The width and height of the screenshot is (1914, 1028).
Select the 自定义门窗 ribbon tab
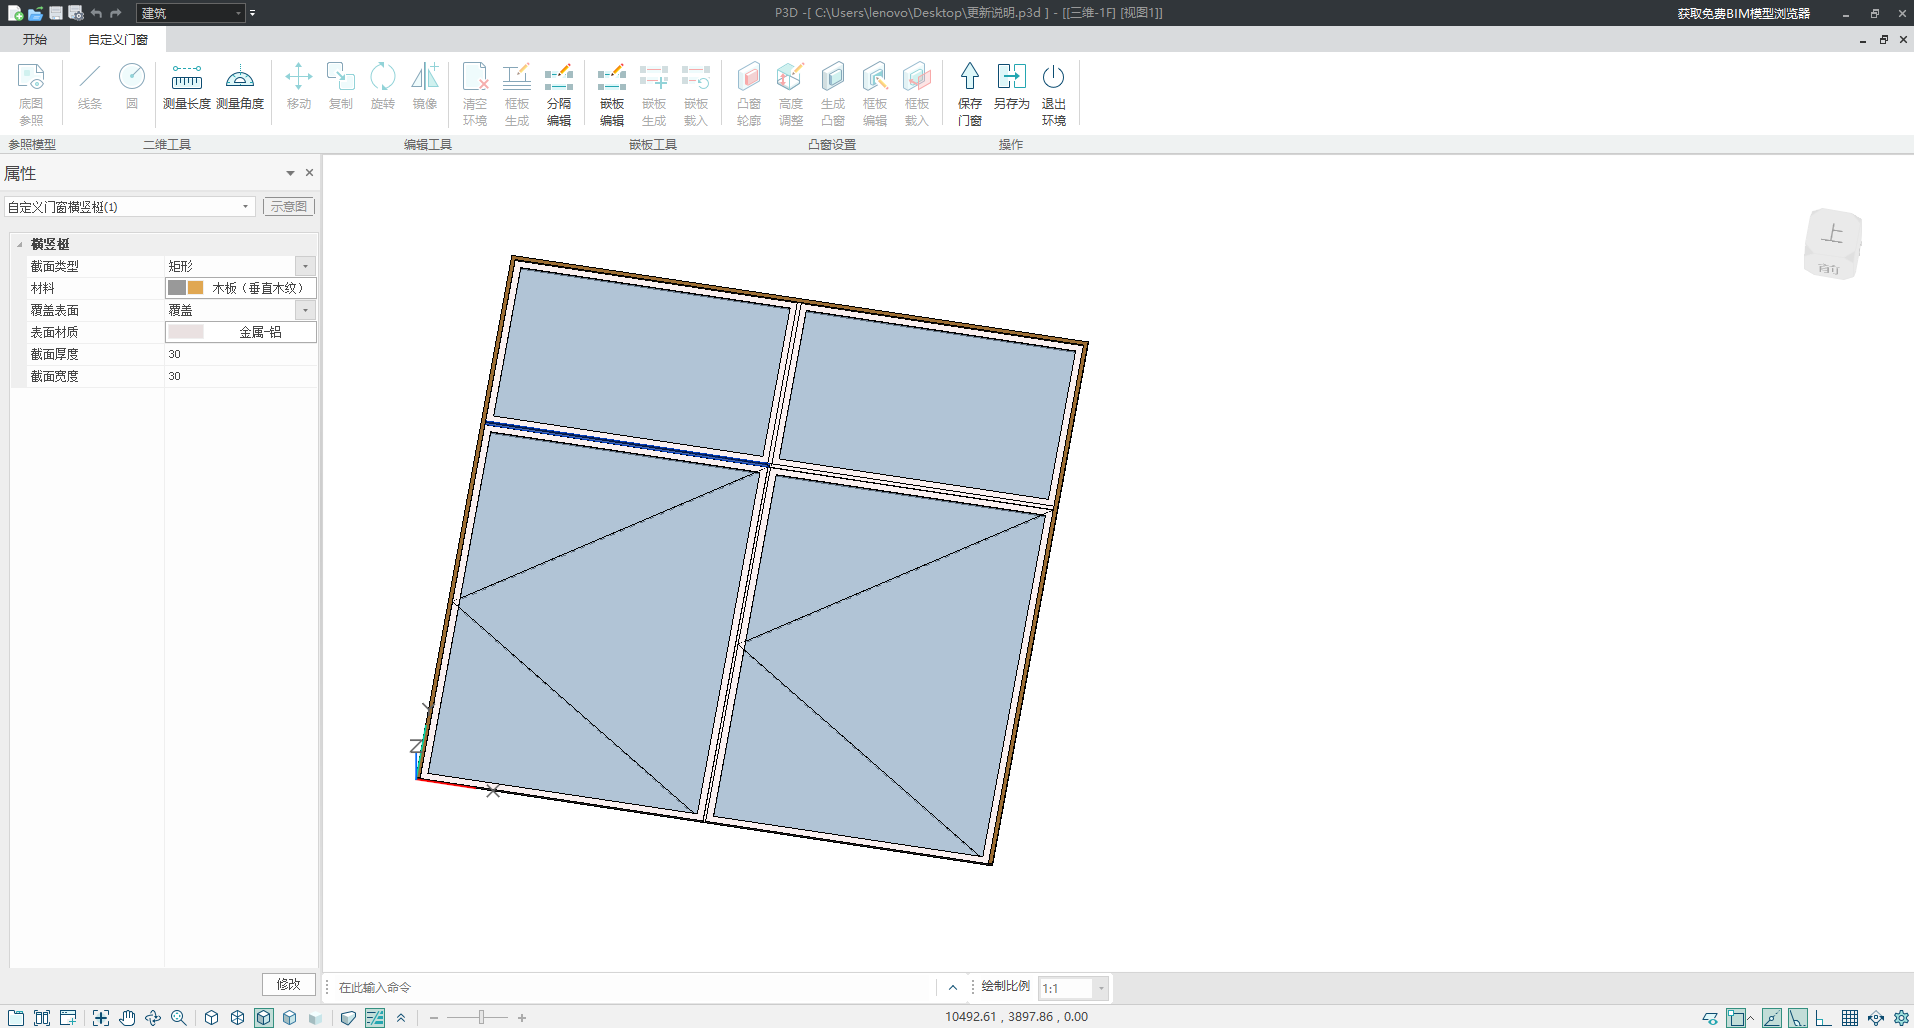point(117,40)
